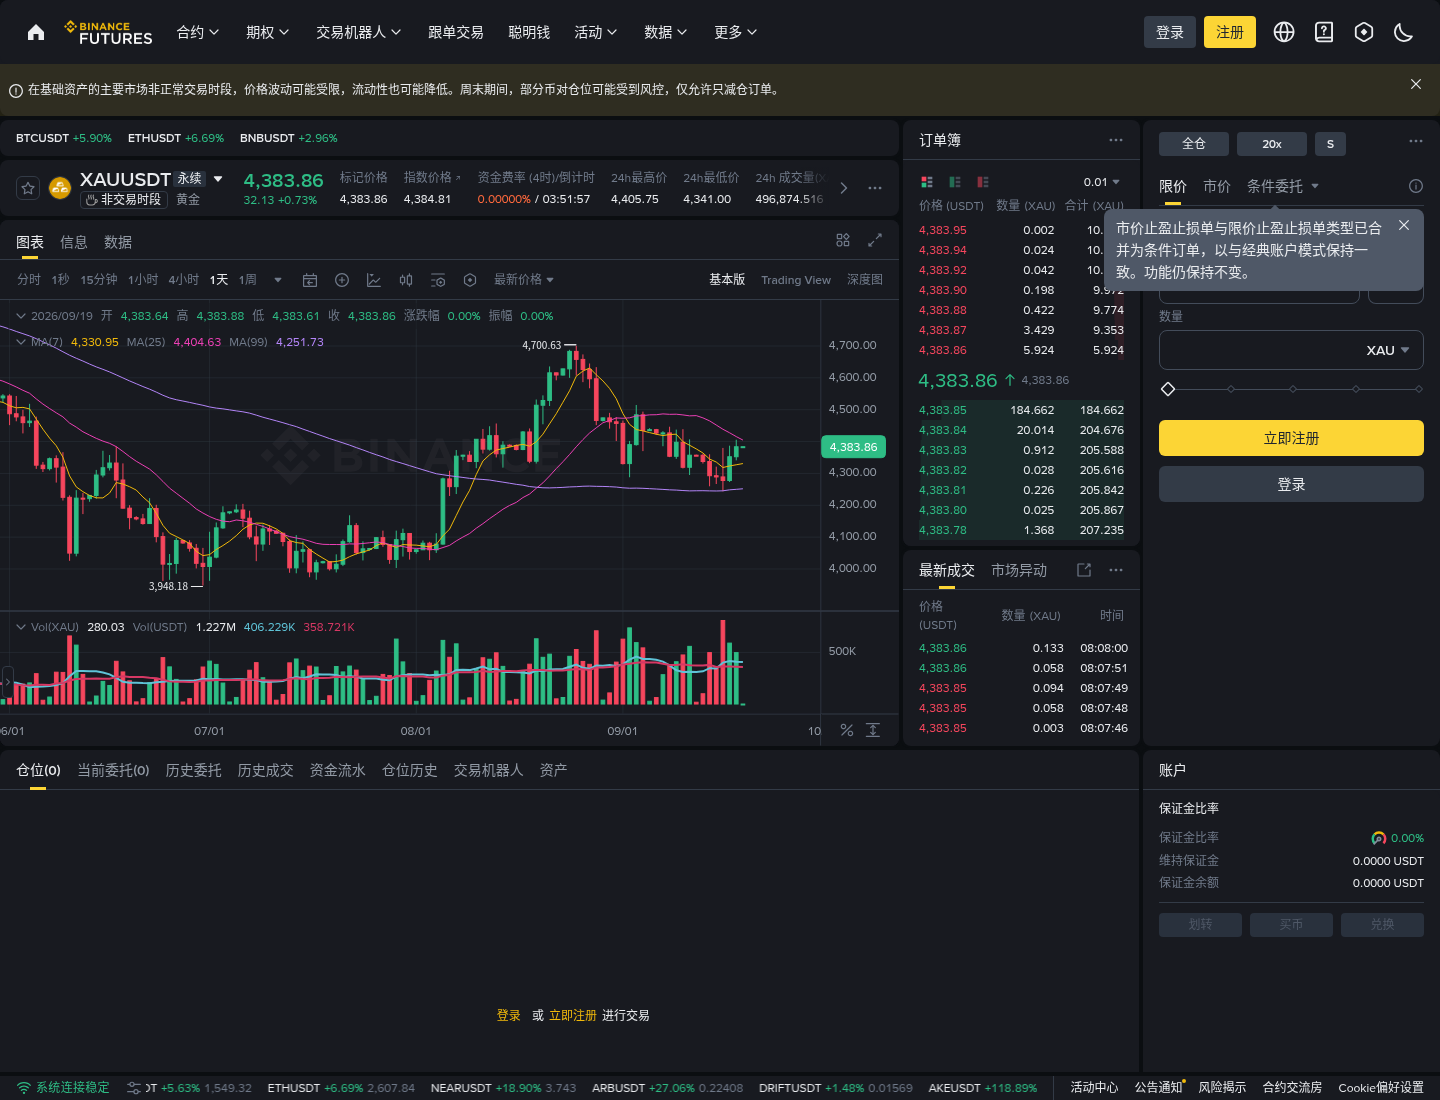Screen dimensions: 1440x1100
Task: Open the XAU quantity unit dropdown
Action: (x=1388, y=350)
